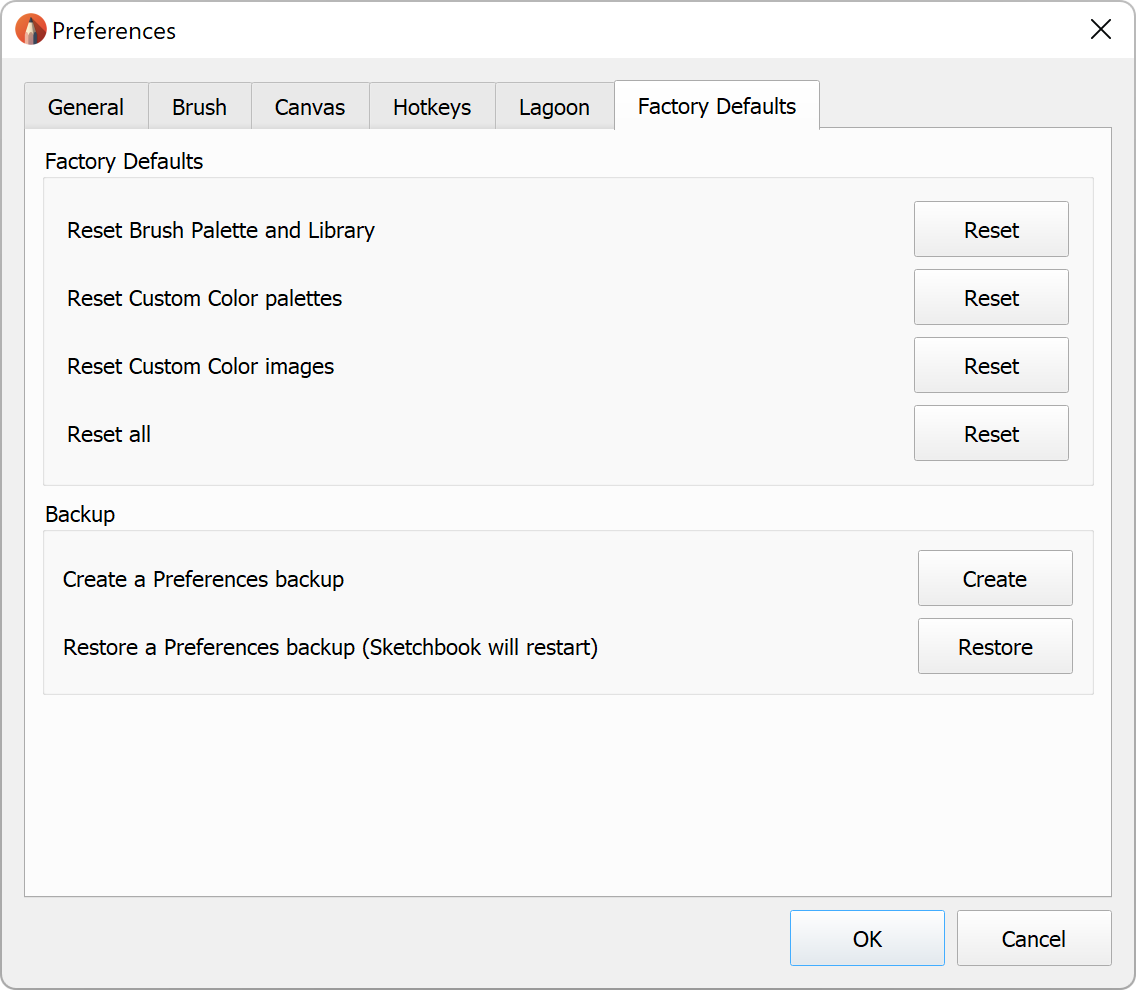Close the Preferences dialog window
This screenshot has height=990, width=1136.
1100,30
